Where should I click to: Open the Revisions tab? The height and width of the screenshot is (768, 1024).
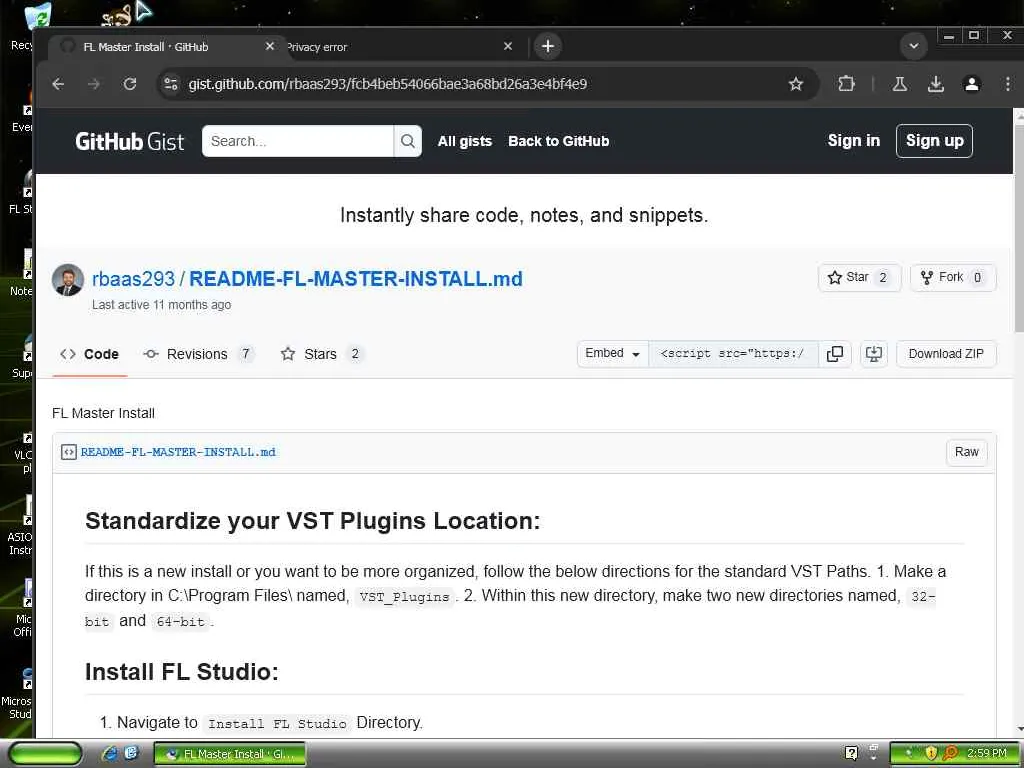198,354
